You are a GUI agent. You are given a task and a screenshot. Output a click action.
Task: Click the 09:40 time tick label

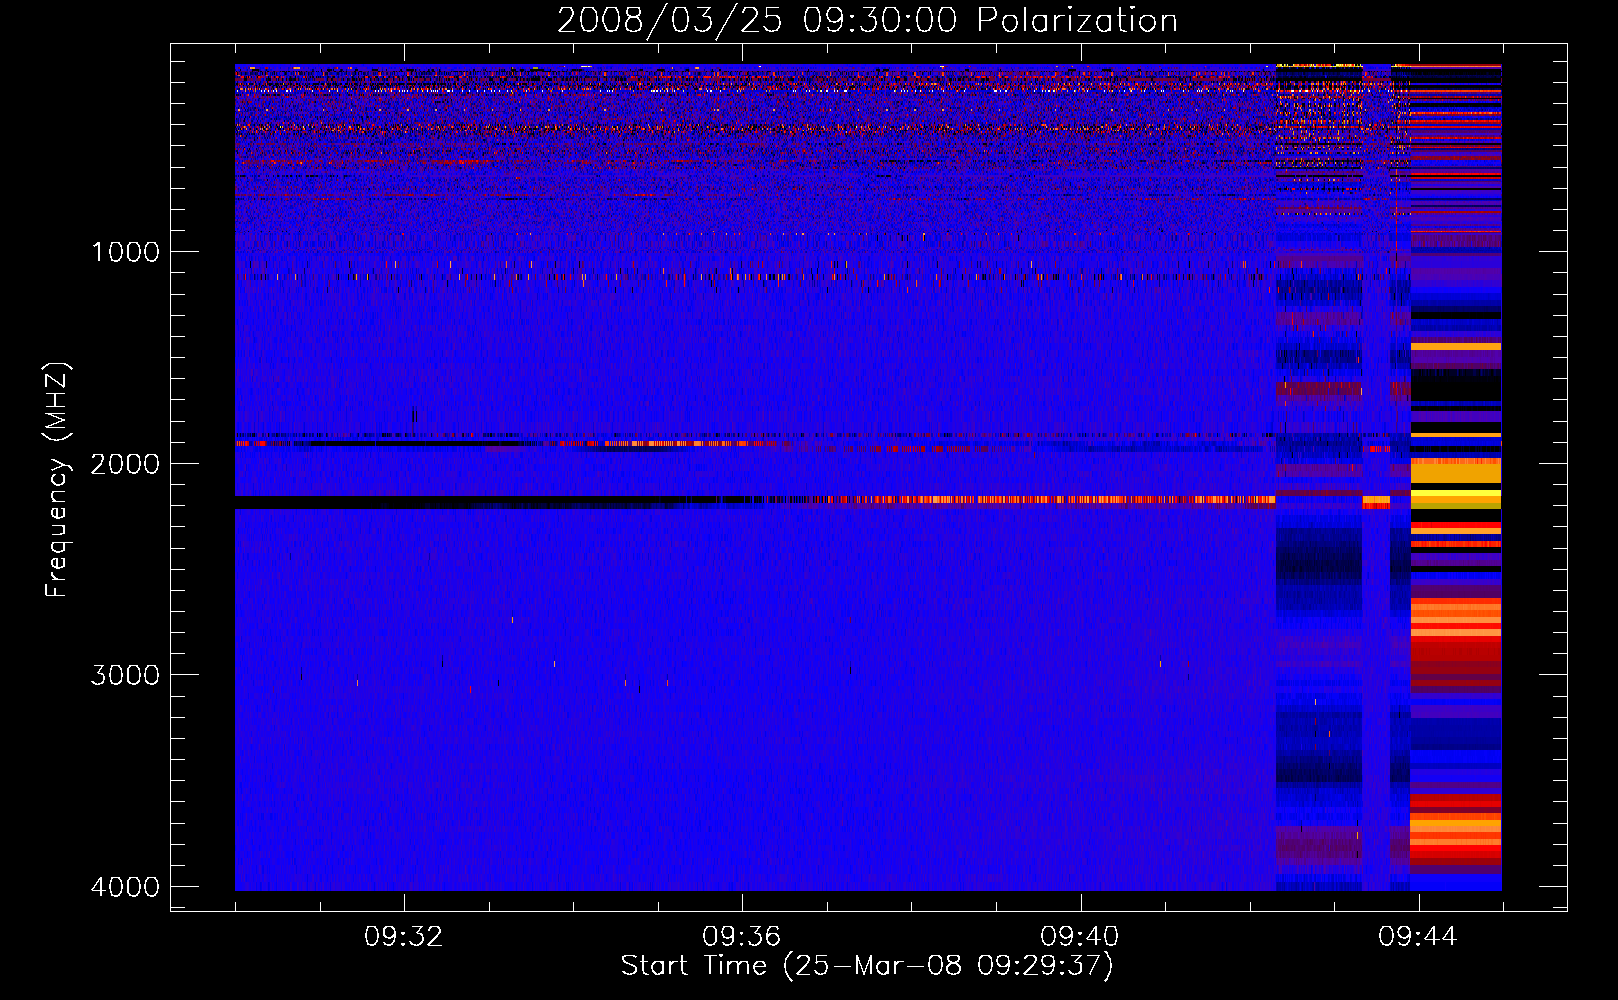tap(1080, 937)
